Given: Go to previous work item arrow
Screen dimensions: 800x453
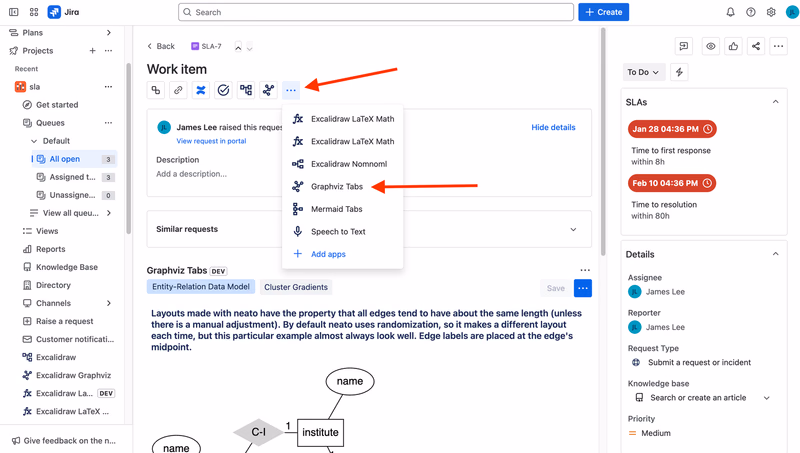Looking at the screenshot, I should (x=238, y=47).
